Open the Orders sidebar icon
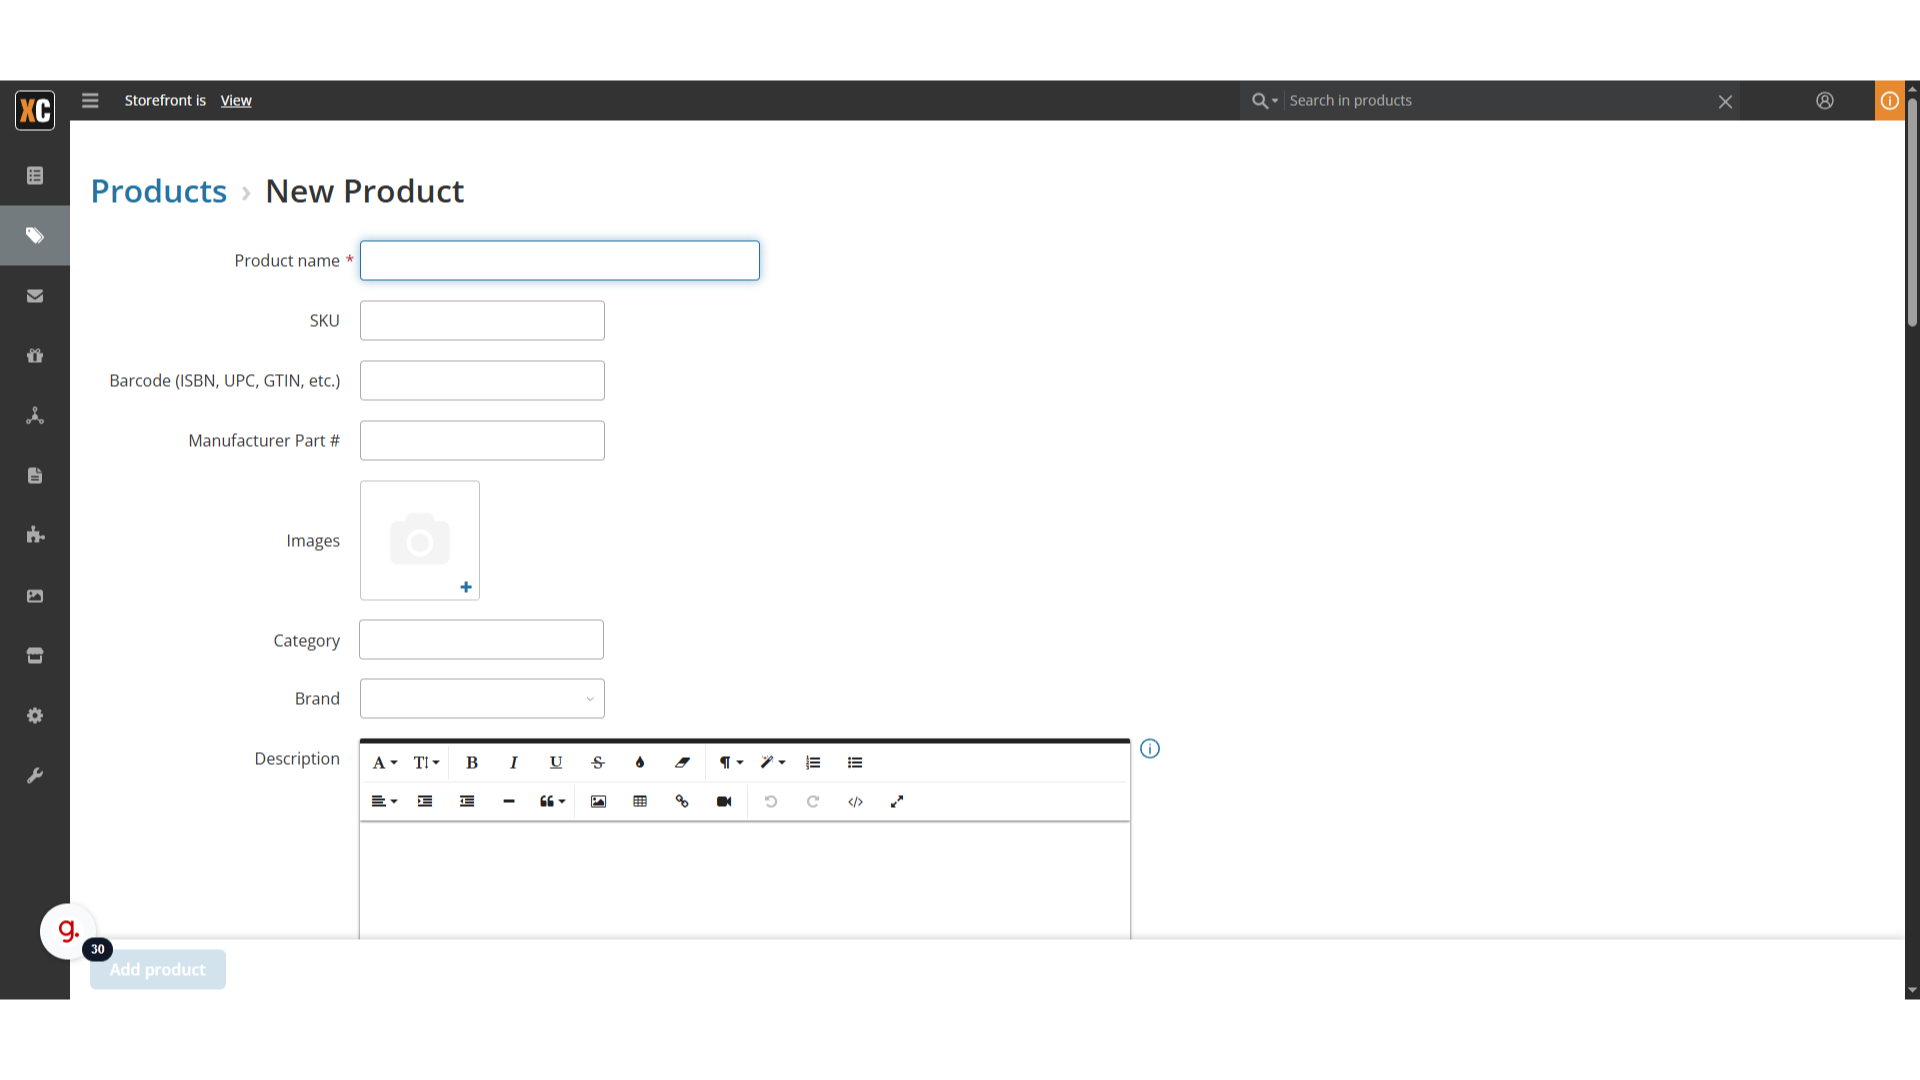This screenshot has width=1920, height=1080. (x=35, y=176)
